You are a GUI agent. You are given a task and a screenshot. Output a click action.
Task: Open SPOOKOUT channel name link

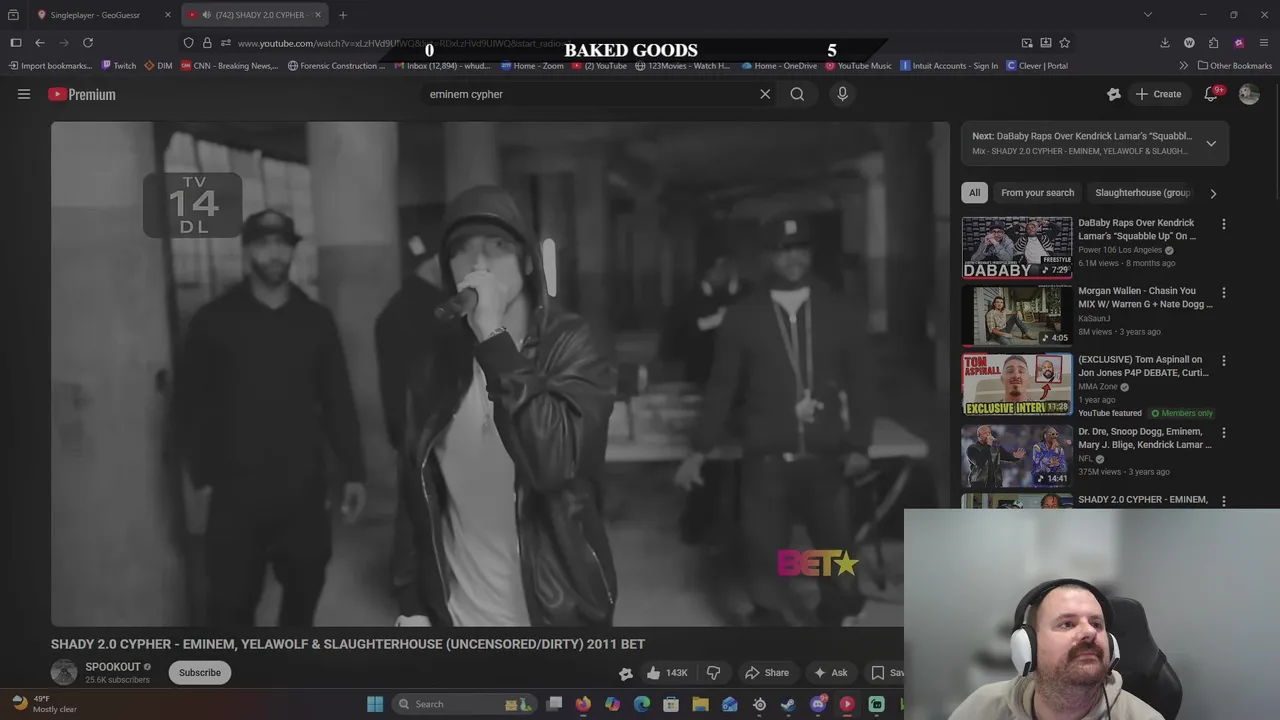click(x=113, y=667)
